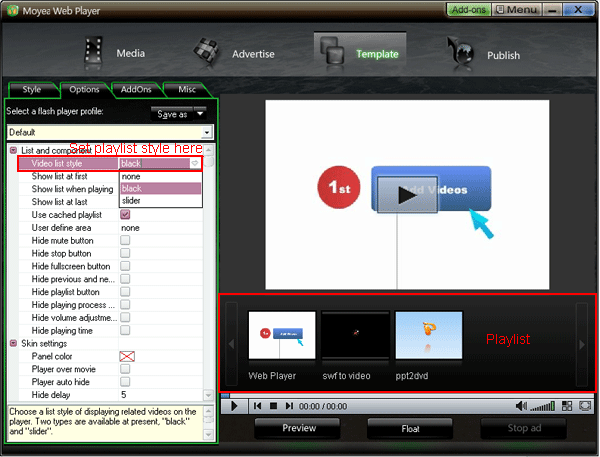Click property list scroll down arrow
Image resolution: width=600 pixels, height=457 pixels.
[x=209, y=395]
